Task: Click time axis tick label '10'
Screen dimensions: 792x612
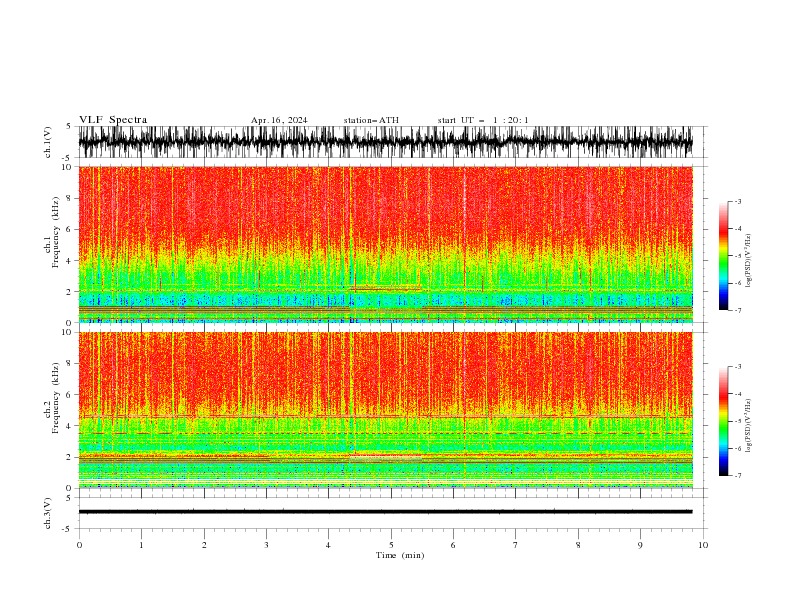Action: point(703,545)
